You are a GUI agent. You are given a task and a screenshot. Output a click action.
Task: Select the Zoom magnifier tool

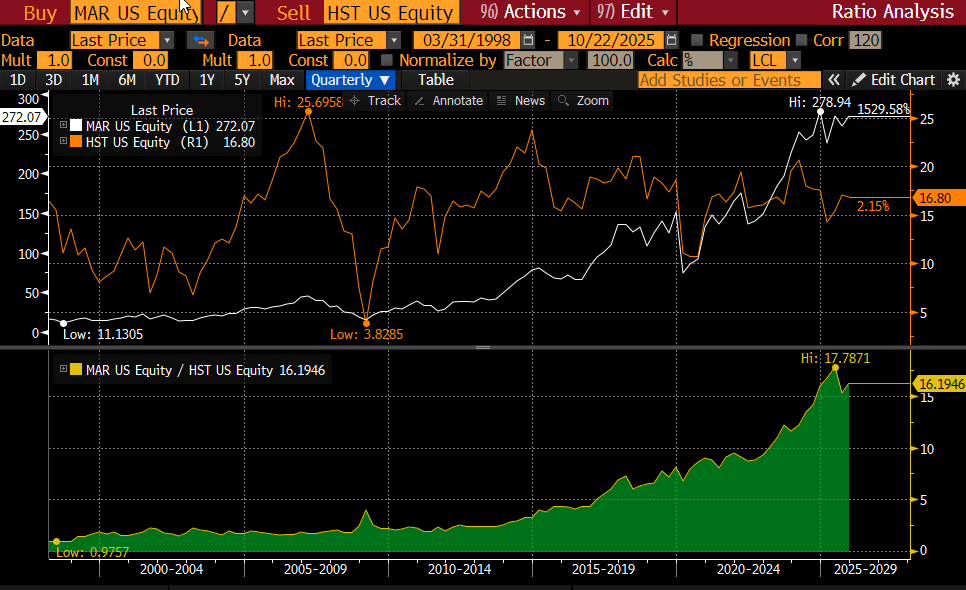582,100
